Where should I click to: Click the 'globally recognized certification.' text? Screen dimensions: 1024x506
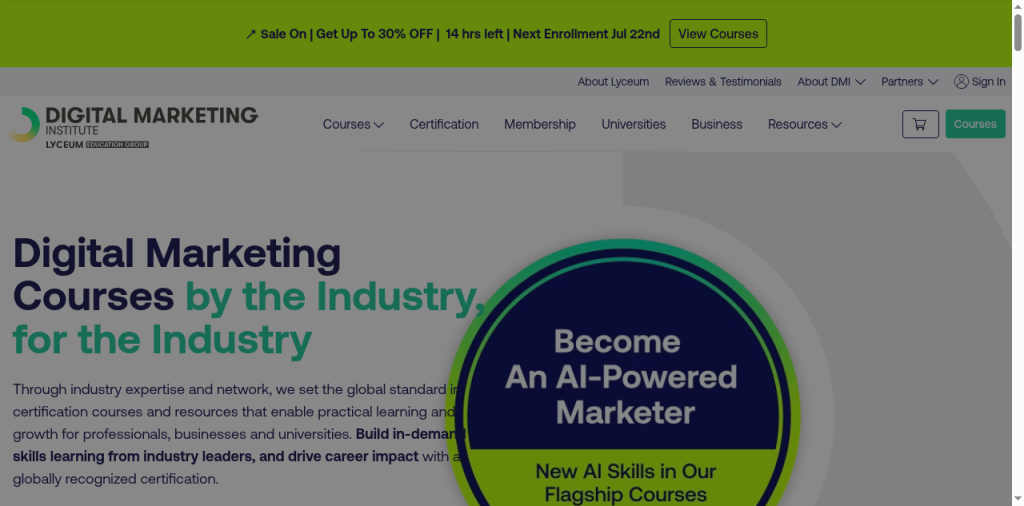(116, 479)
